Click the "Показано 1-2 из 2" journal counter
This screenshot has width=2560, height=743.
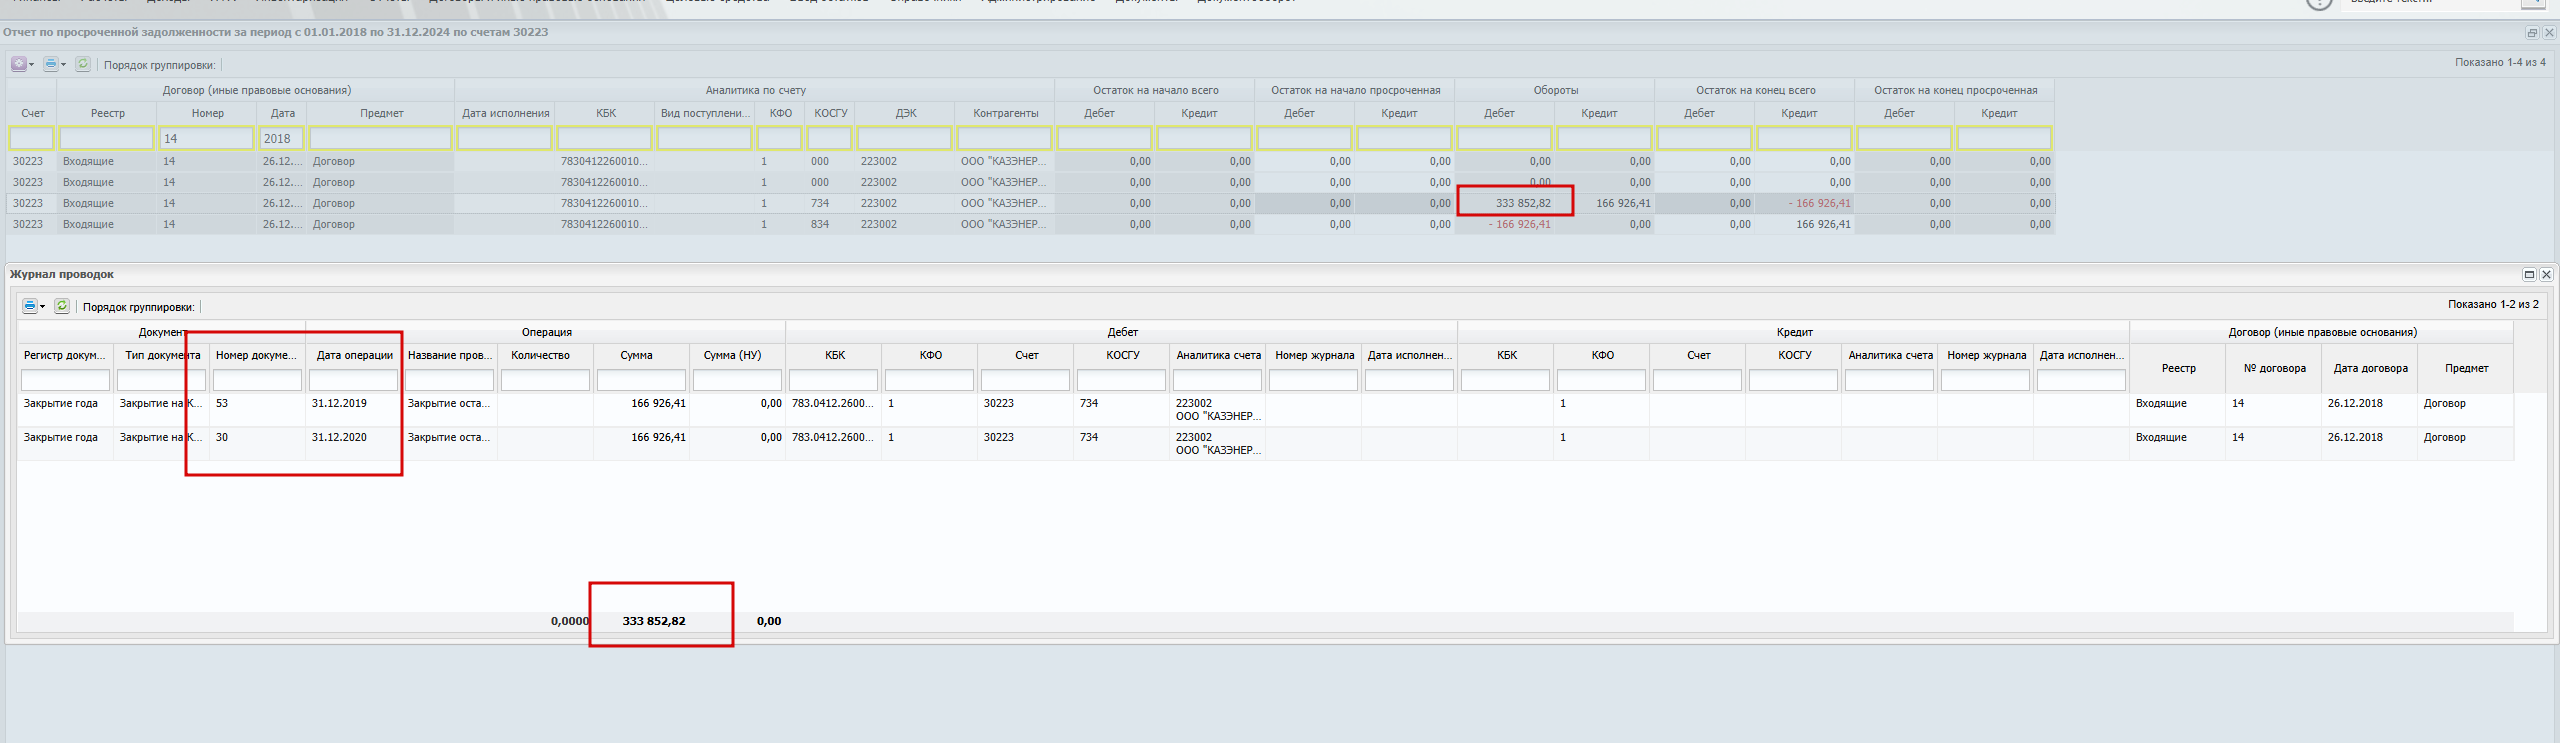pos(2493,304)
